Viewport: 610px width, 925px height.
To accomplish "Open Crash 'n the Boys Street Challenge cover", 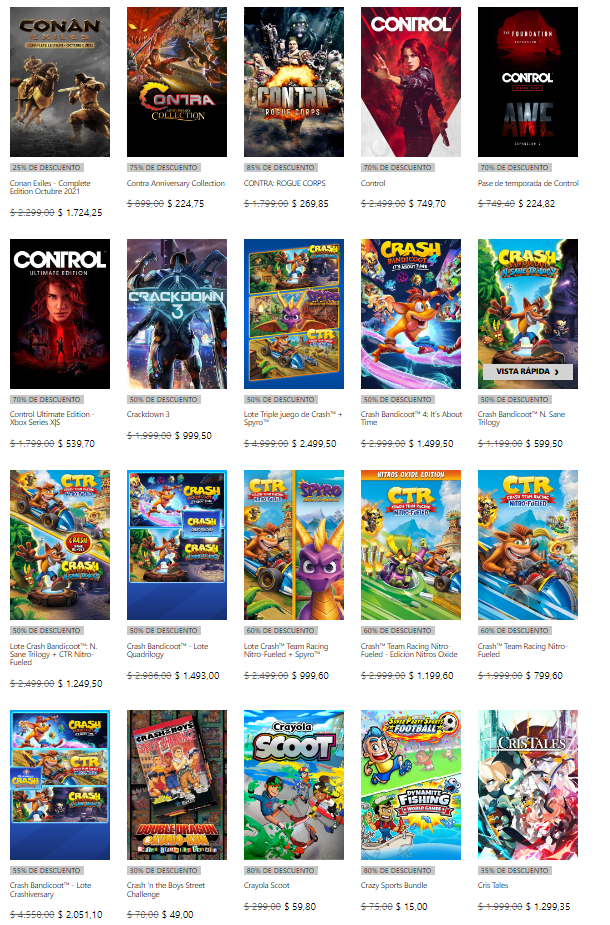I will coord(177,785).
